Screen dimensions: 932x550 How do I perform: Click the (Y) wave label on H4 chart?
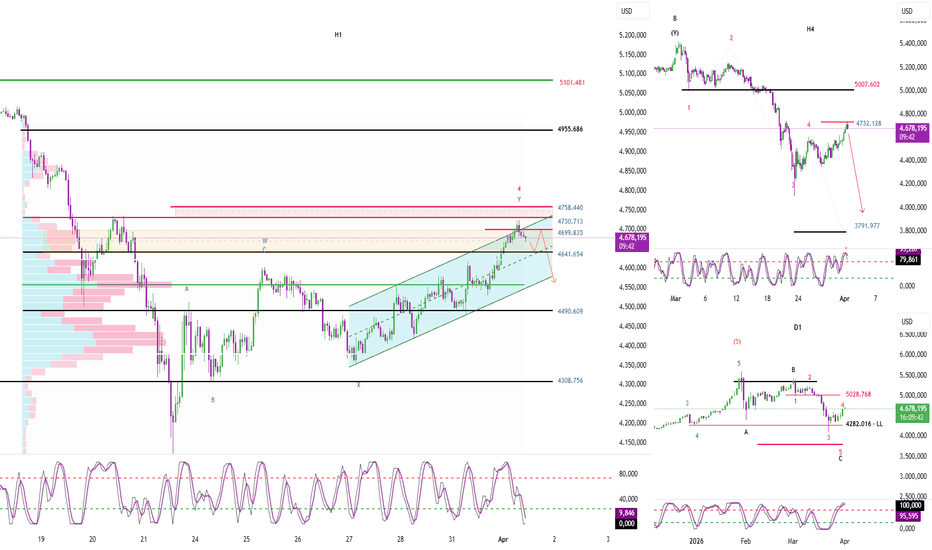(675, 33)
